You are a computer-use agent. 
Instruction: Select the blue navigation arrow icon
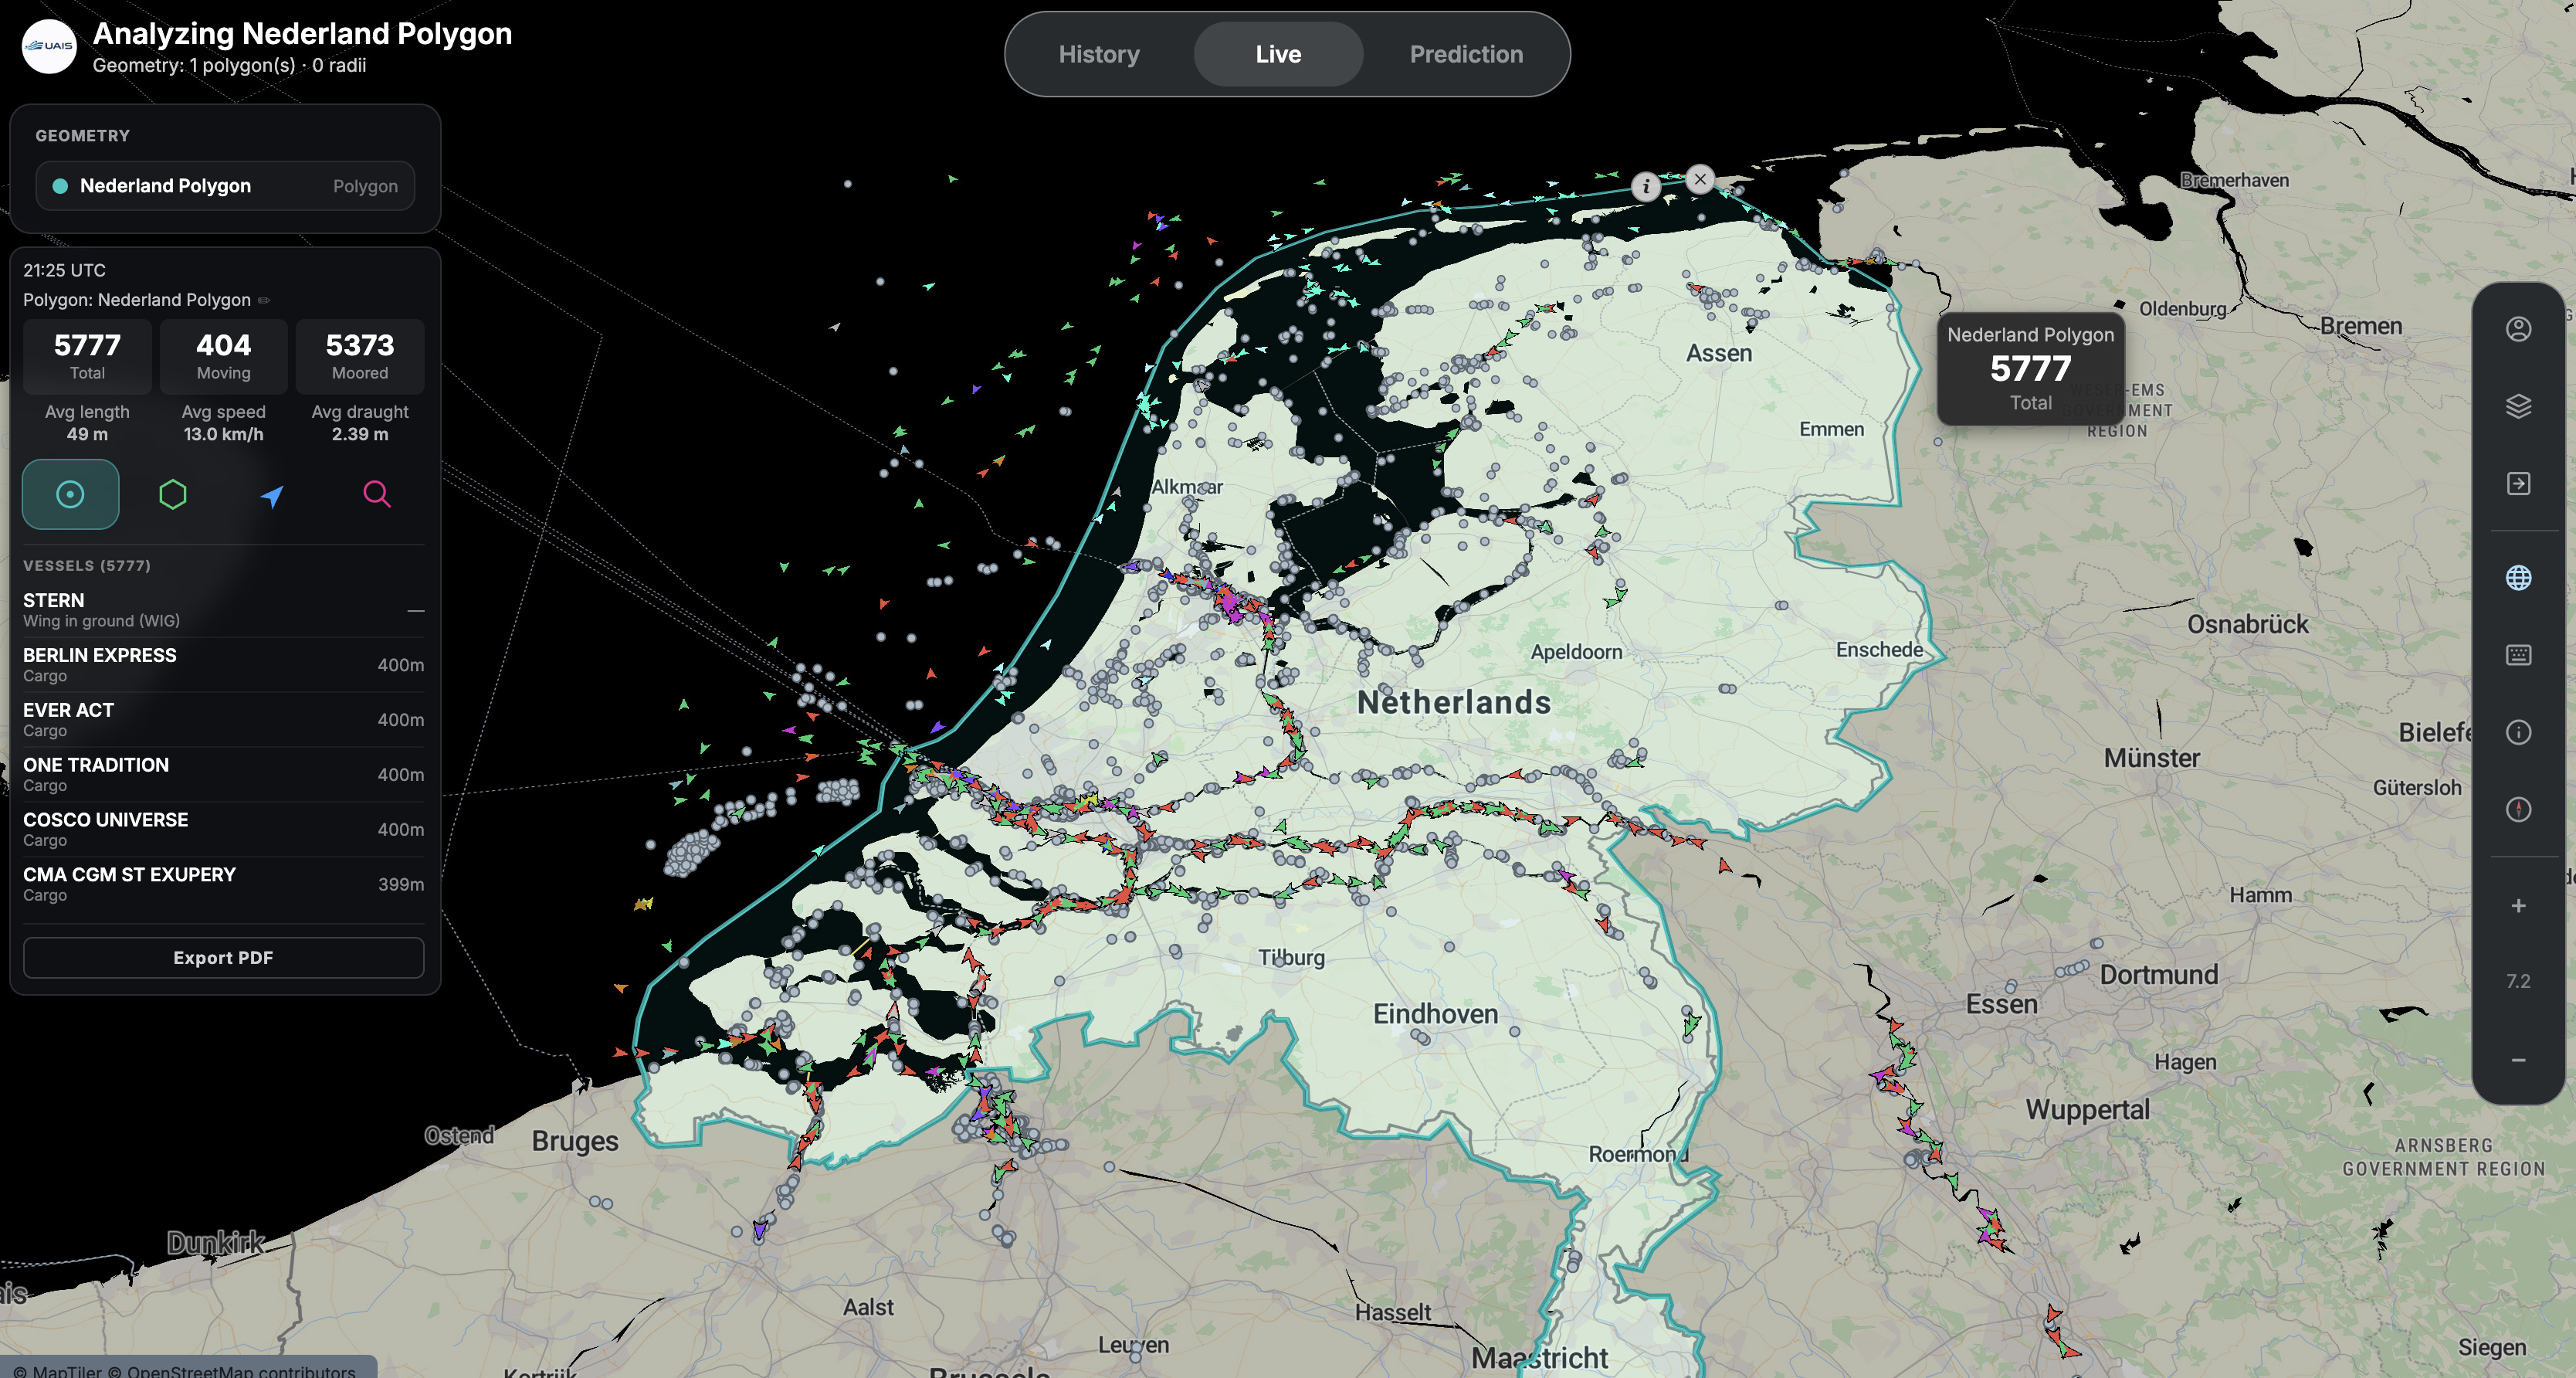[x=272, y=495]
